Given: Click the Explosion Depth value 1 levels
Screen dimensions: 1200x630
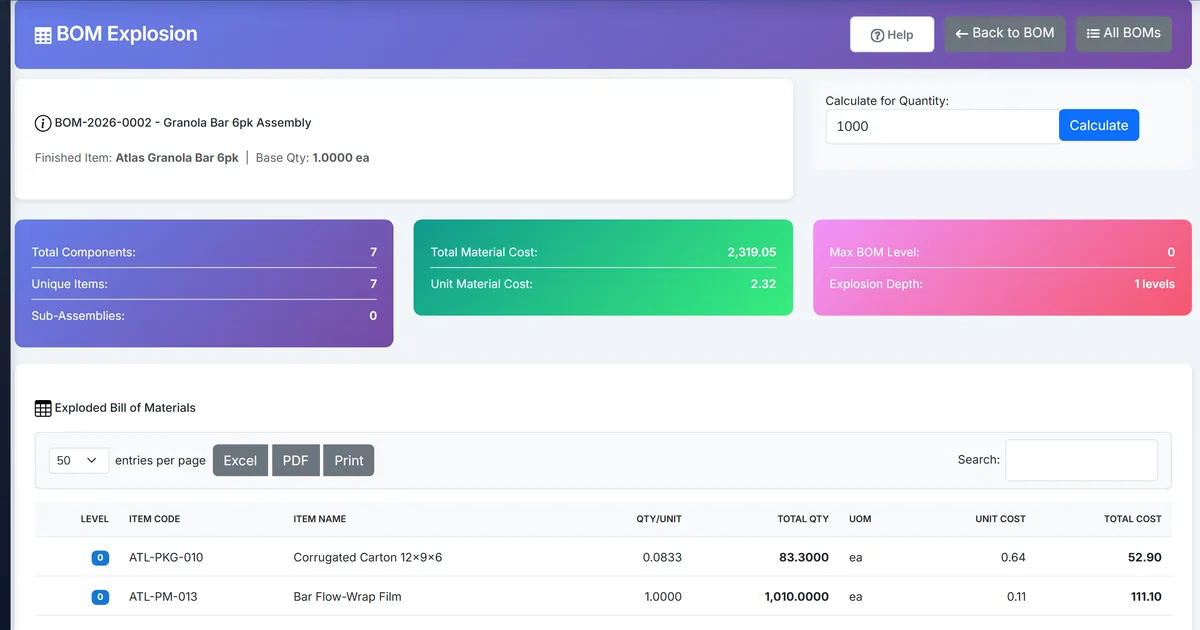Looking at the screenshot, I should pos(1154,284).
